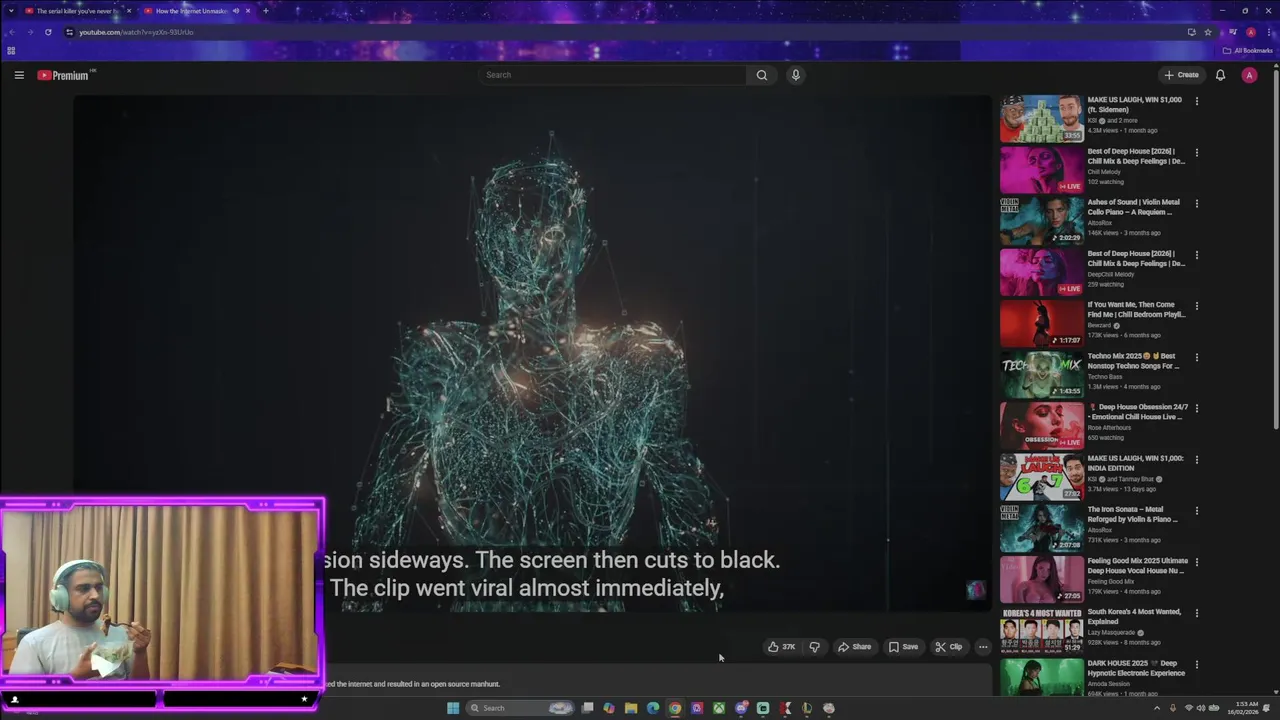Screen dimensions: 1280x720
Task: Like the video with 37K likes
Action: pos(782,647)
